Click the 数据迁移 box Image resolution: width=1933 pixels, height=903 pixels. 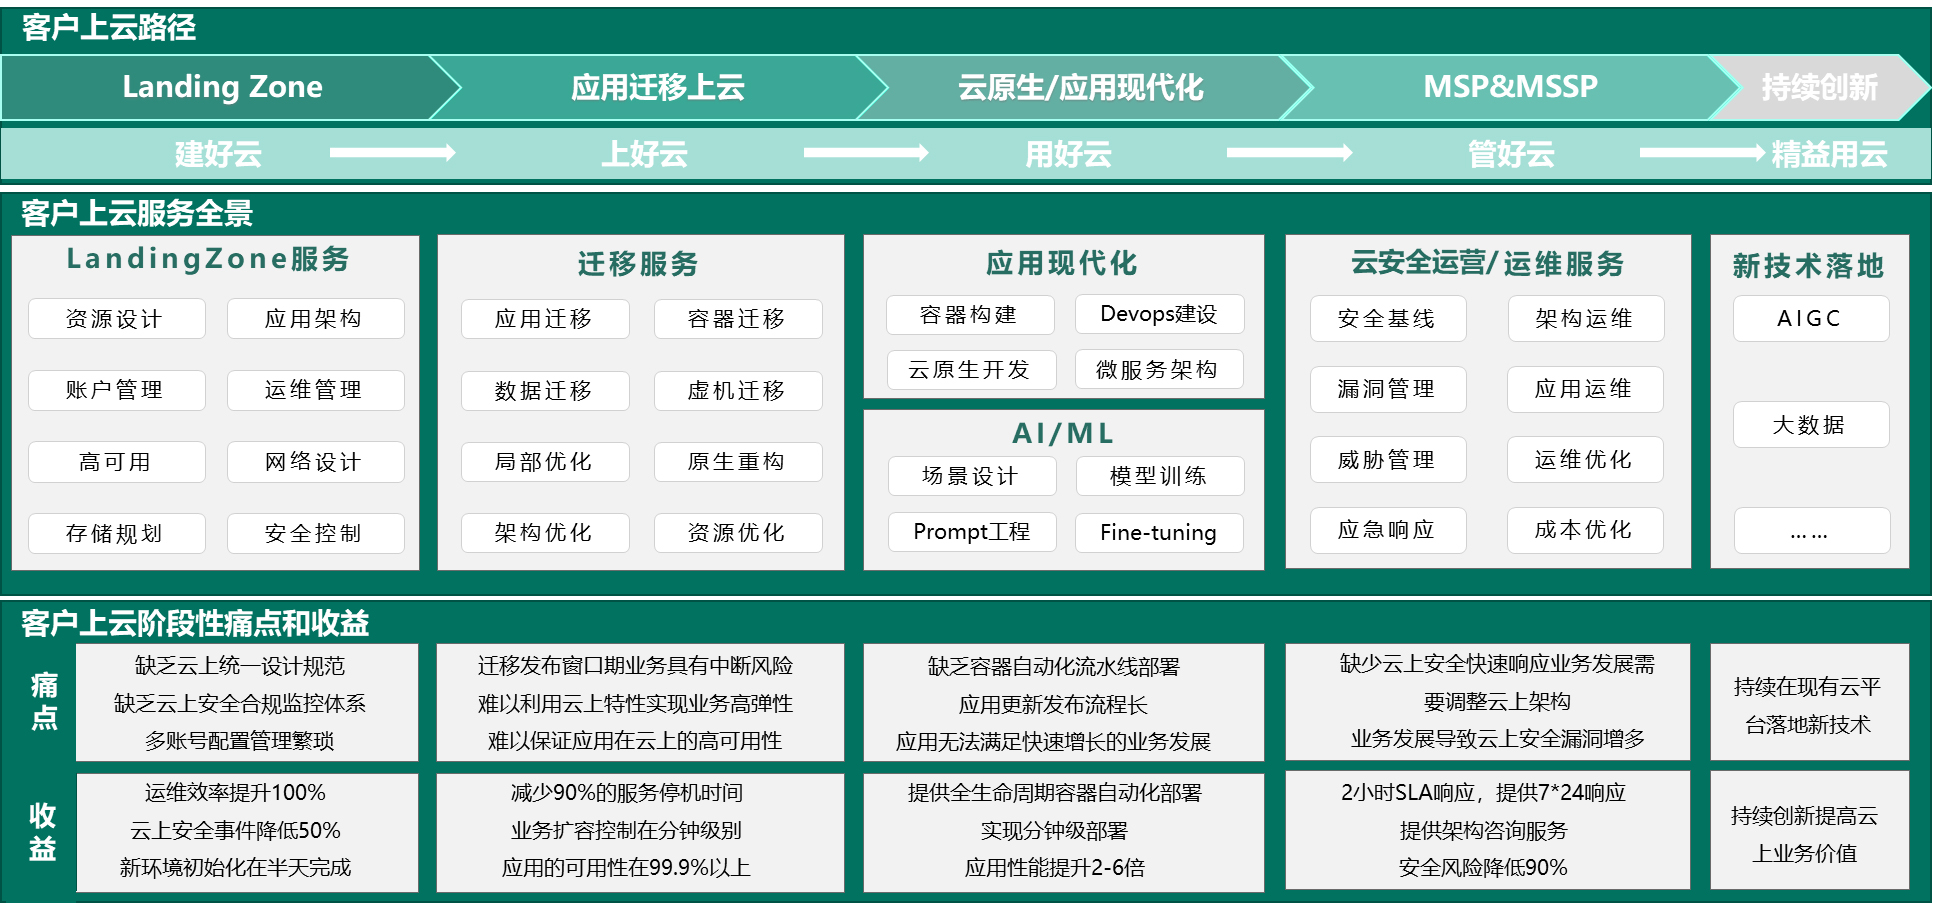coord(545,391)
